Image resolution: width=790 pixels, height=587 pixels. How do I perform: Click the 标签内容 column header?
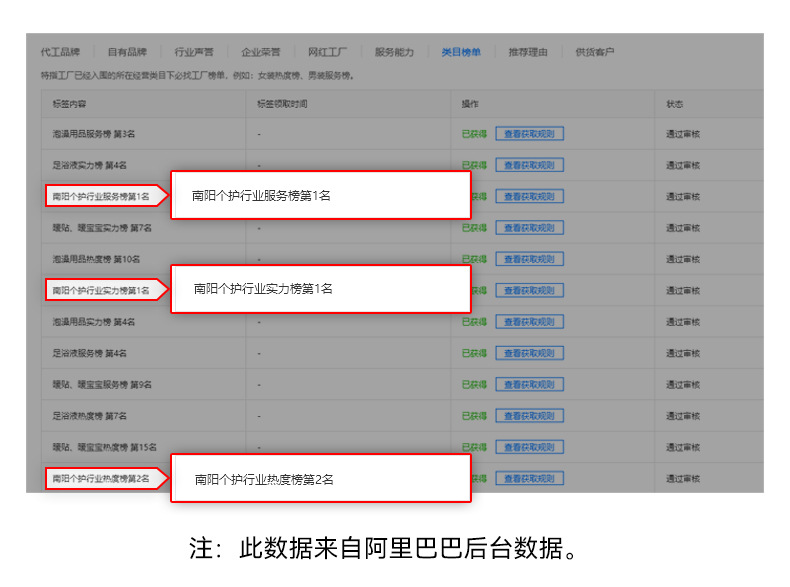[x=70, y=104]
